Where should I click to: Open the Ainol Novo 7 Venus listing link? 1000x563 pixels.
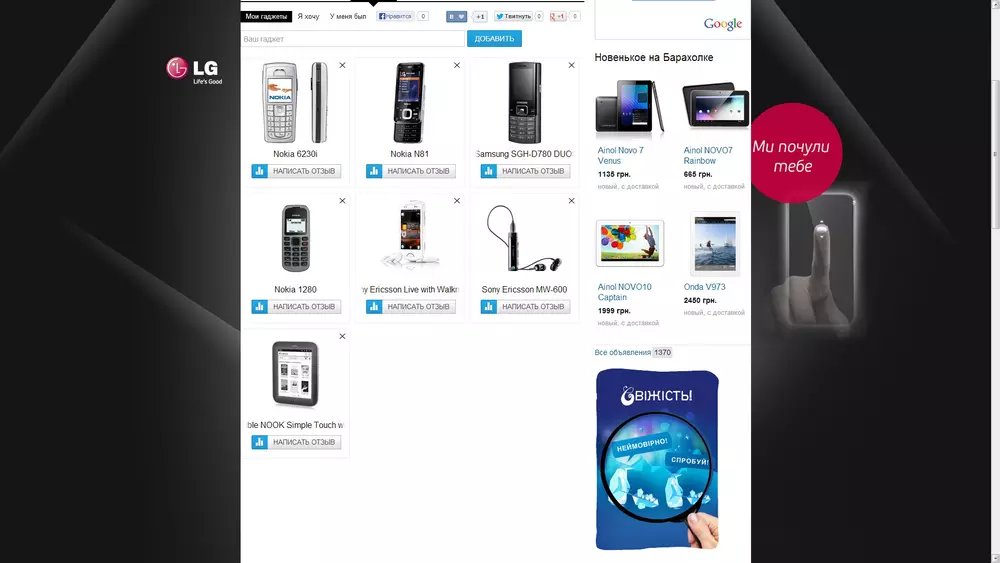click(x=621, y=156)
